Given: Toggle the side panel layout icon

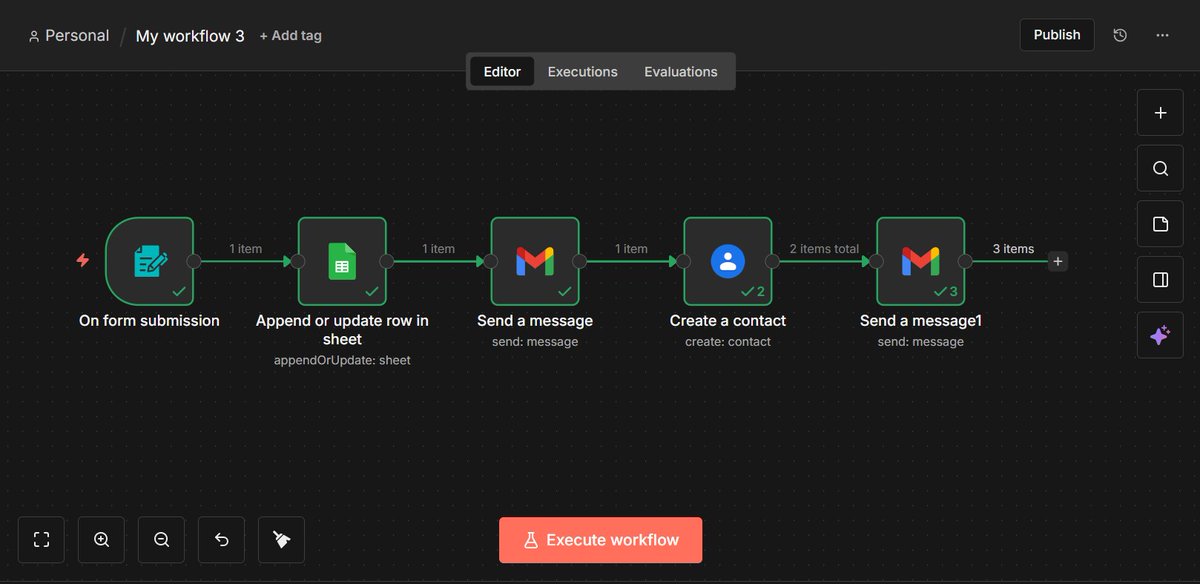Looking at the screenshot, I should 1160,280.
